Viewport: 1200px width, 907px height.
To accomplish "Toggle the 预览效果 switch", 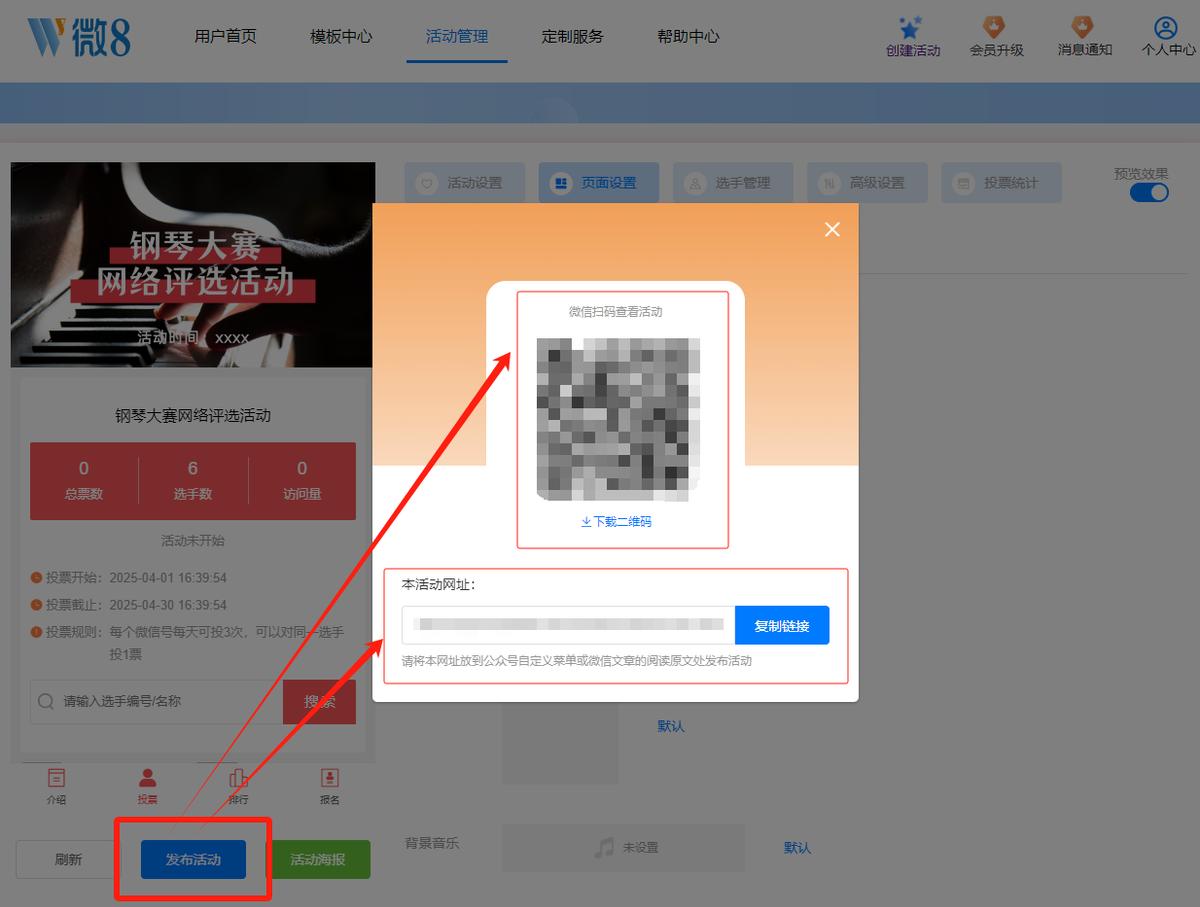I will [x=1149, y=192].
